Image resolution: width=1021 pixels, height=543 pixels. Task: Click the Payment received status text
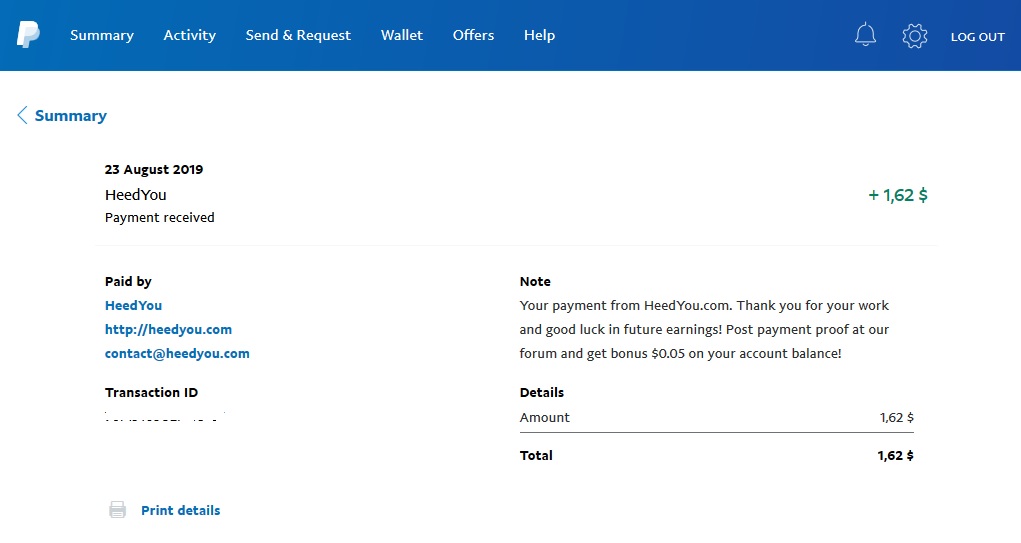pyautogui.click(x=160, y=217)
